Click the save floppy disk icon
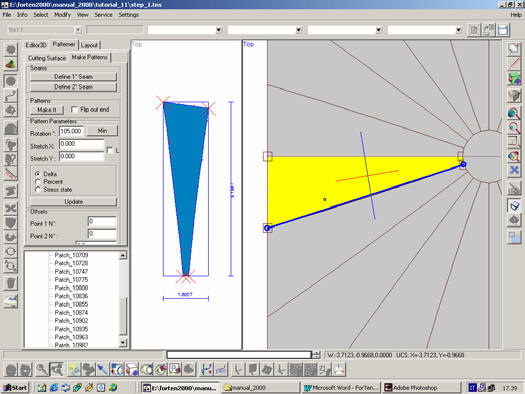Viewport: 525px width, 394px height. [x=503, y=30]
